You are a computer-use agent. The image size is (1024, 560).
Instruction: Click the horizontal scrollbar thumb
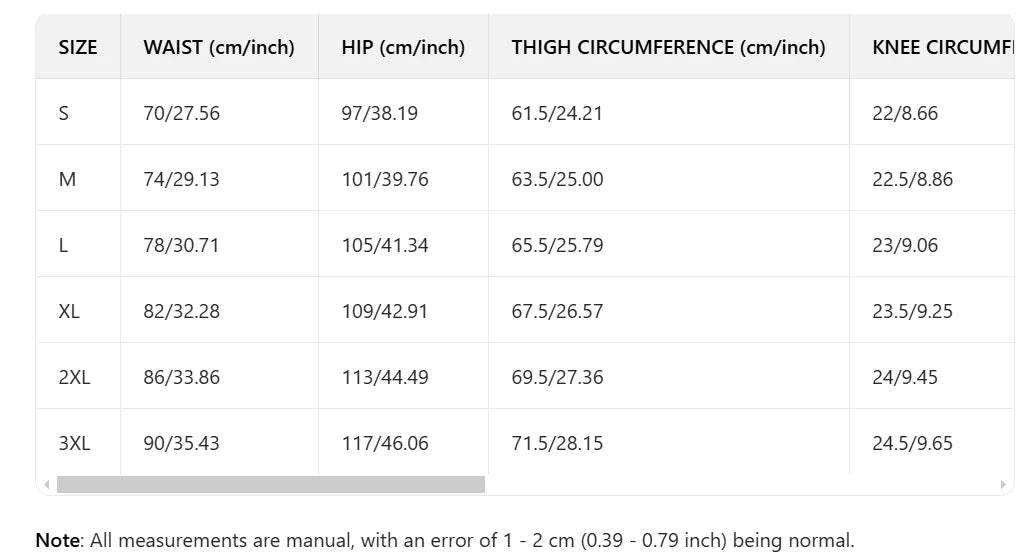point(270,485)
